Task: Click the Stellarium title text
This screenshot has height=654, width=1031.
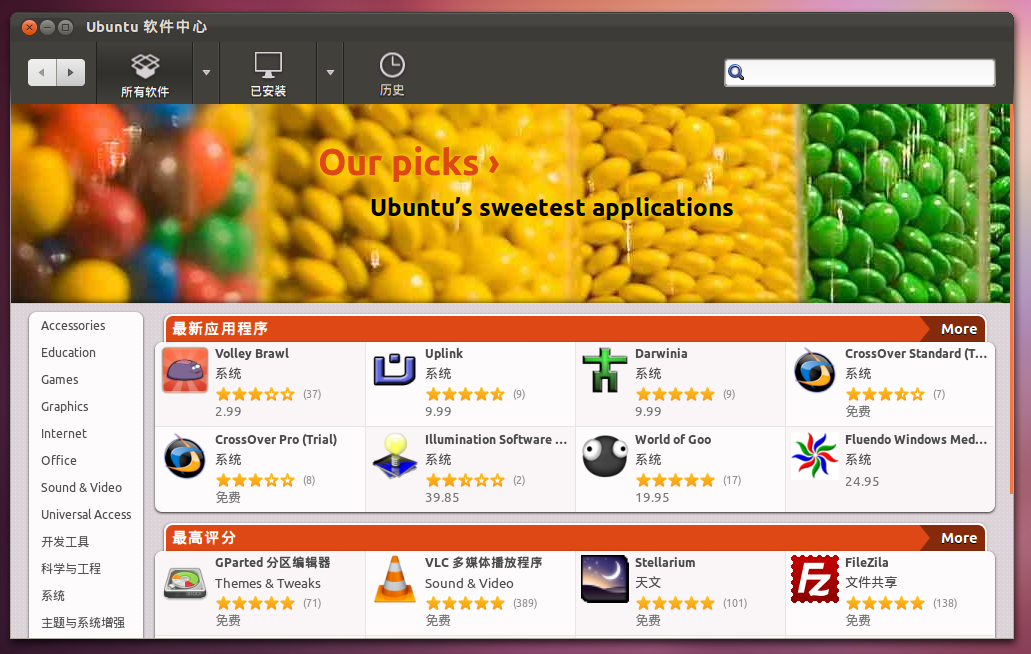Action: tap(665, 563)
